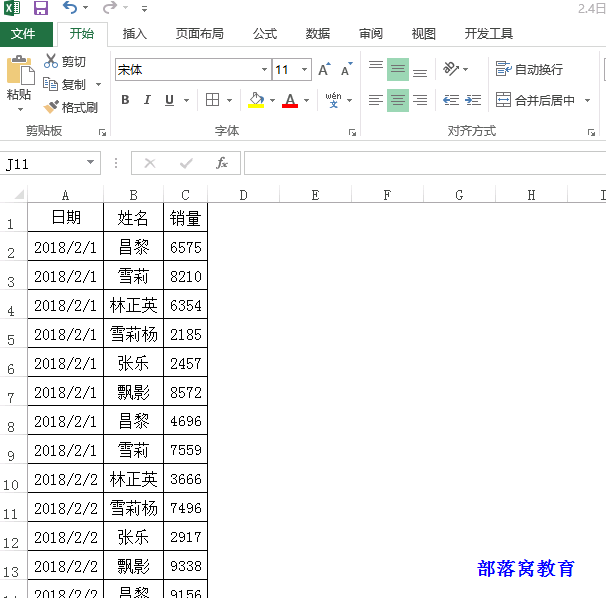Viewport: 606px width, 598px height.
Task: Expand the Name Box dropdown arrow
Action: pos(91,163)
